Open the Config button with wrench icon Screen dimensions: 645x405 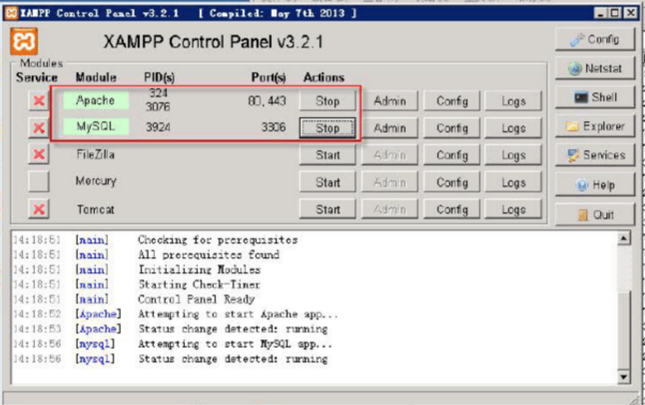[595, 39]
